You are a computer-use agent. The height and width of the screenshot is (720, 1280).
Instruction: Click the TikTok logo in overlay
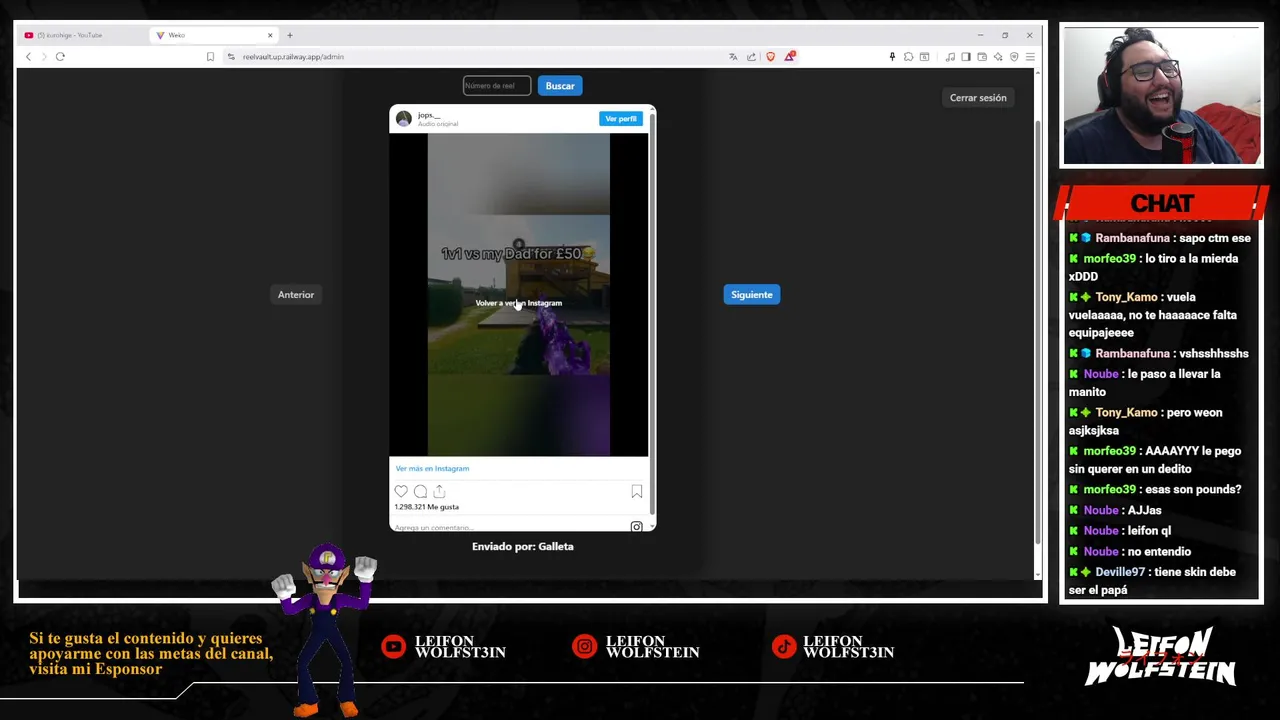784,647
